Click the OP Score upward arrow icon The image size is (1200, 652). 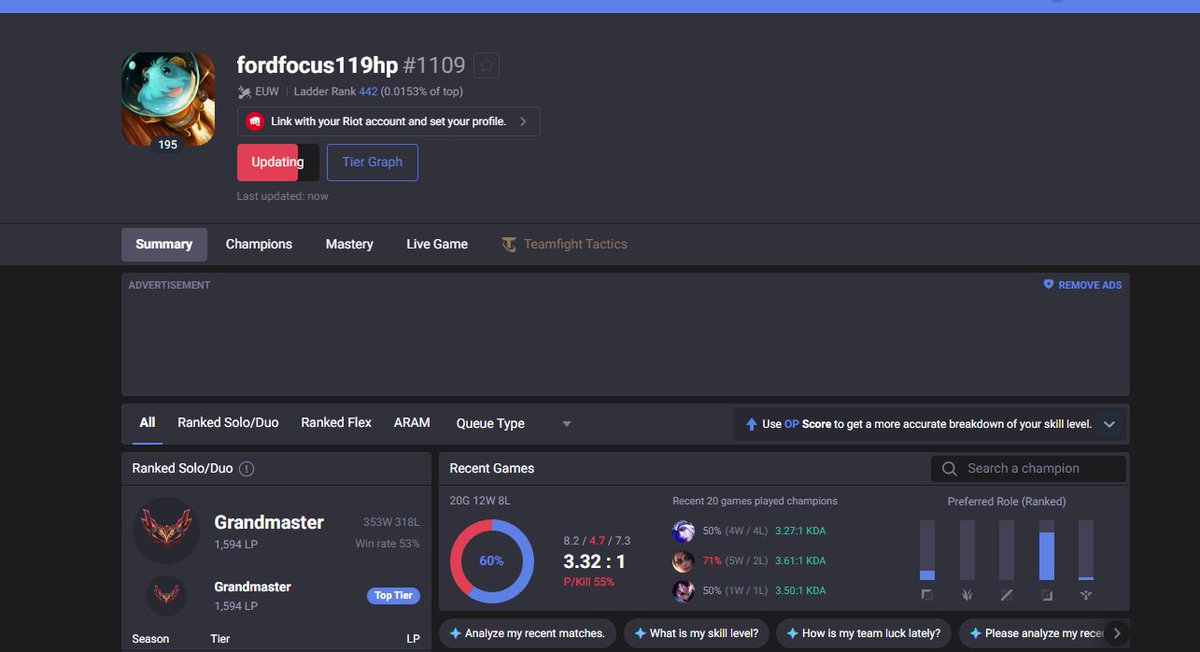tap(751, 424)
